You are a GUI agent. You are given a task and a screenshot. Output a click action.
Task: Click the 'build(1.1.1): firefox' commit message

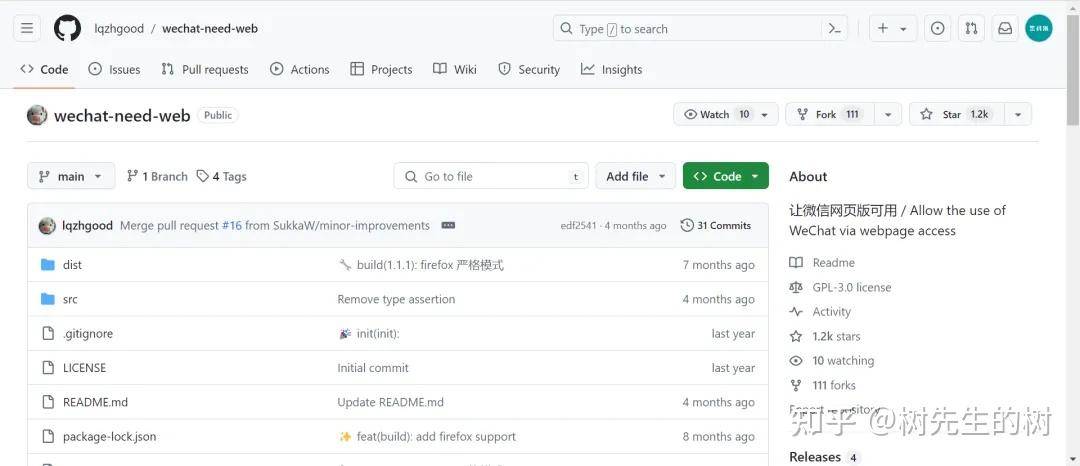(430, 265)
